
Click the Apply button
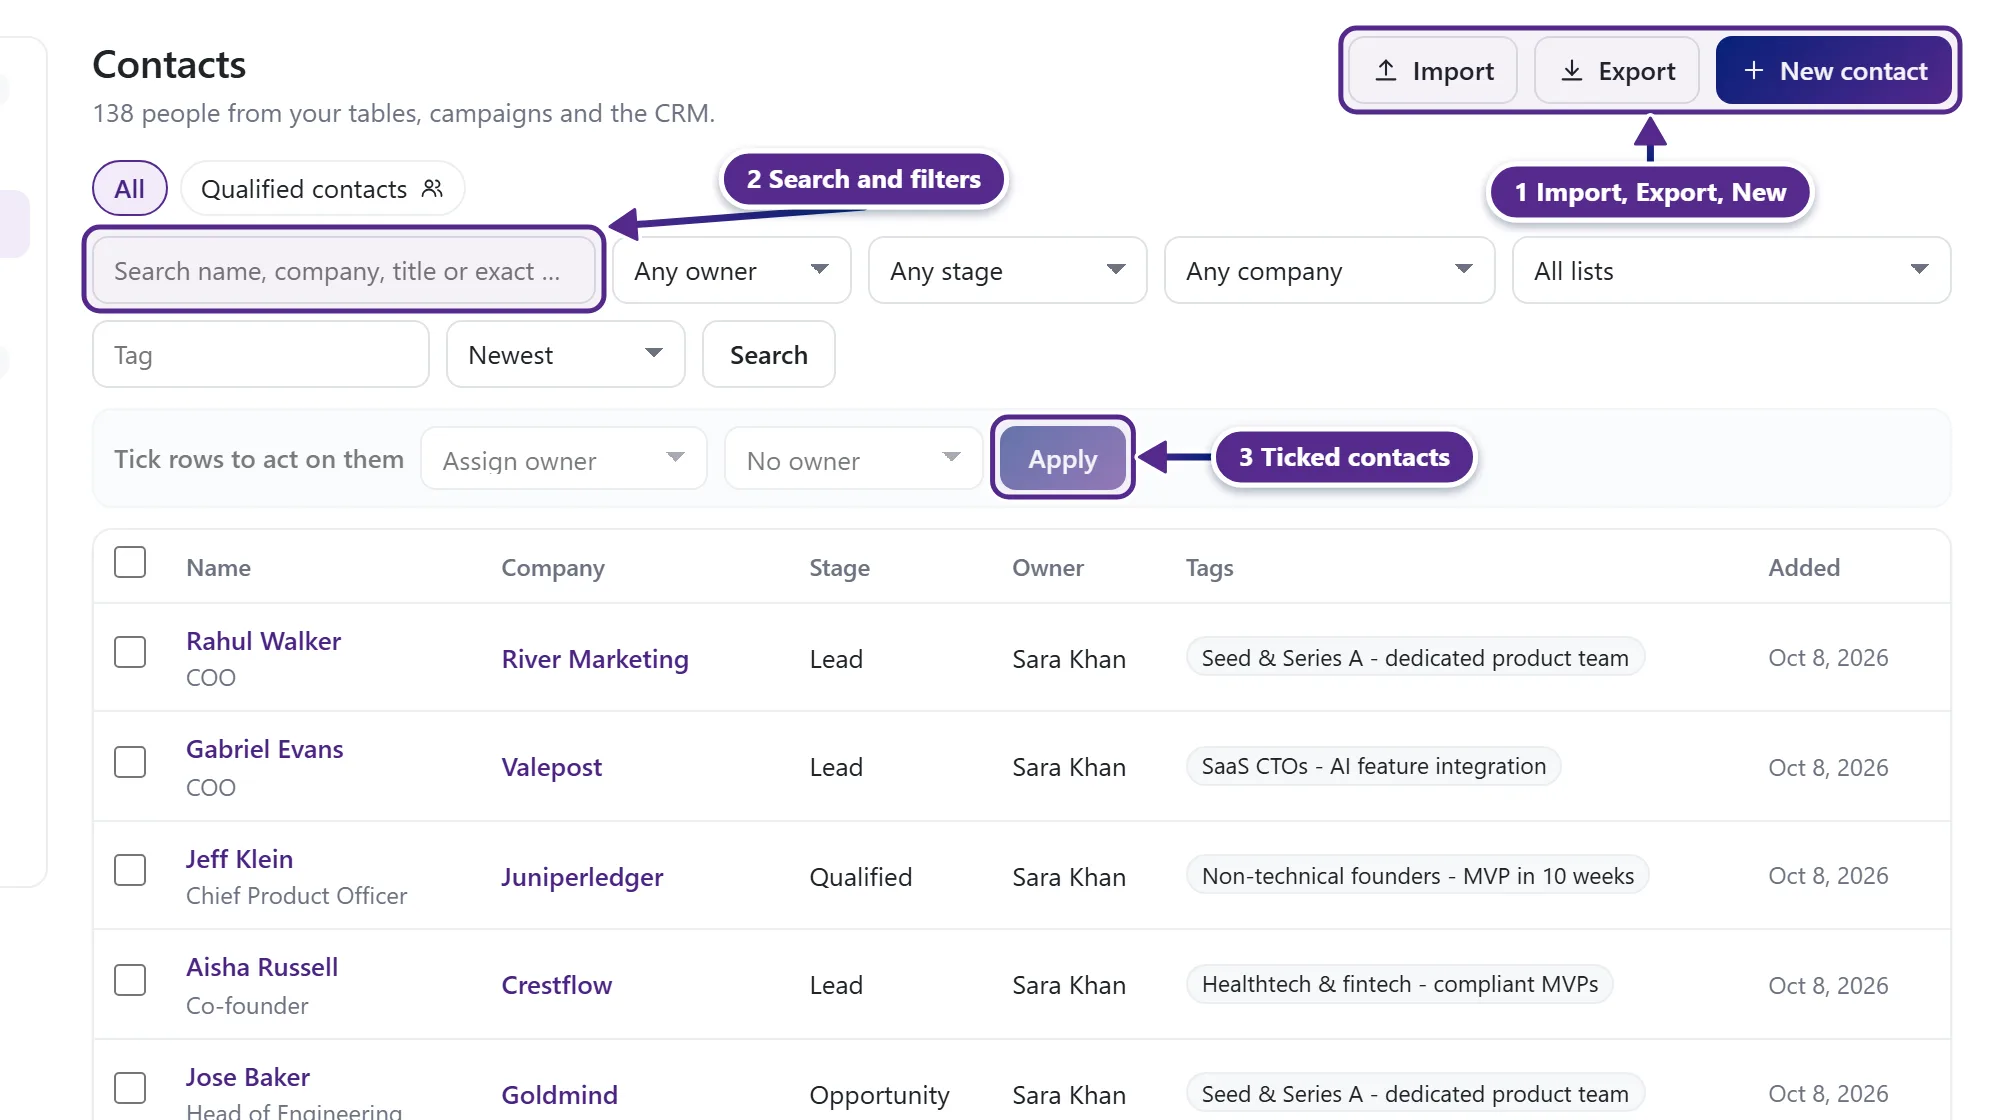(1062, 458)
